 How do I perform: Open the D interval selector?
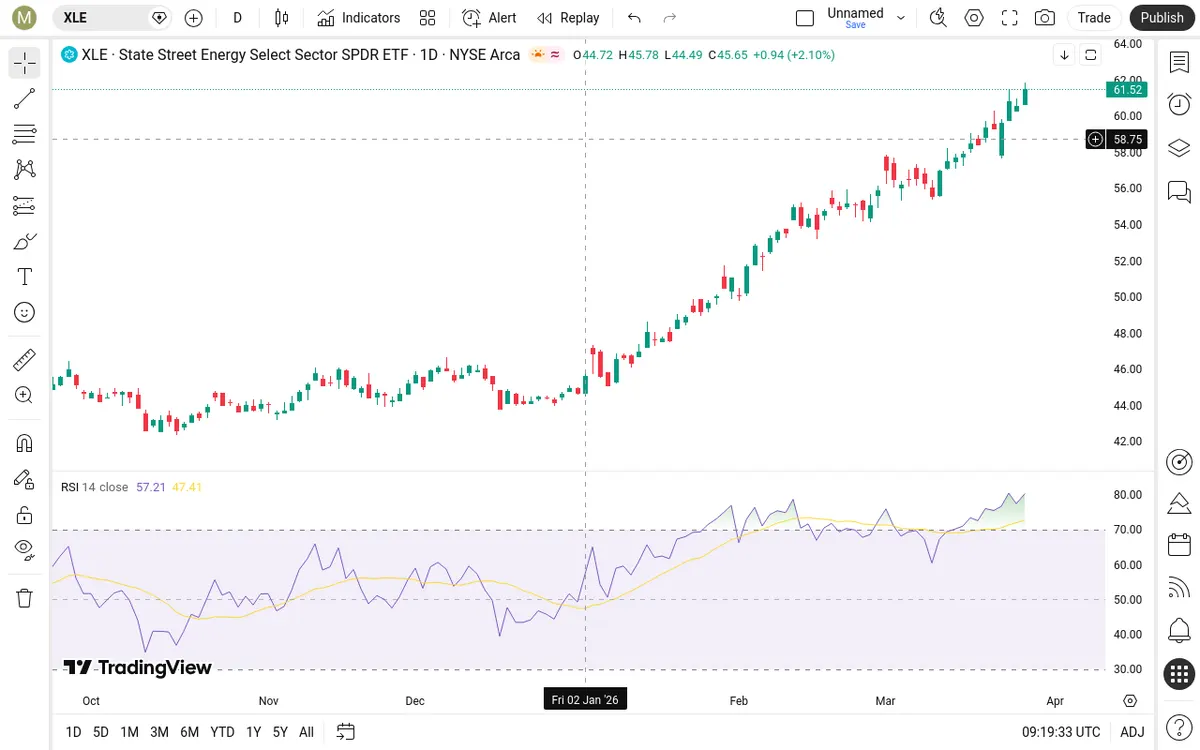tap(237, 17)
